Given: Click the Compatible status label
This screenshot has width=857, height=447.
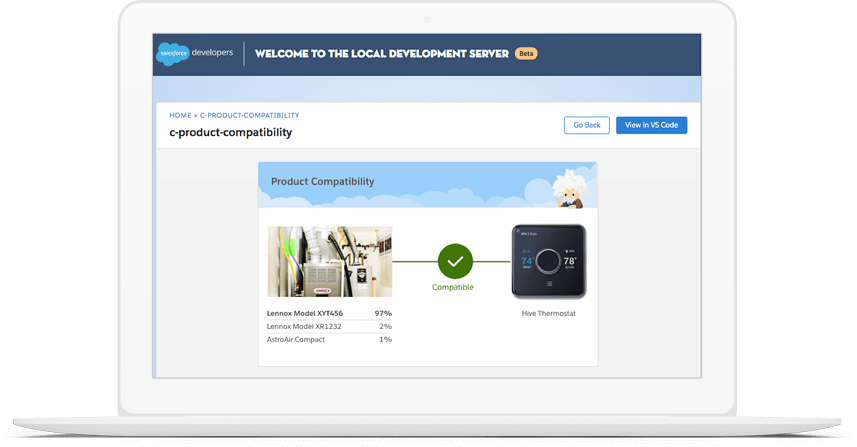Looking at the screenshot, I should coord(453,287).
